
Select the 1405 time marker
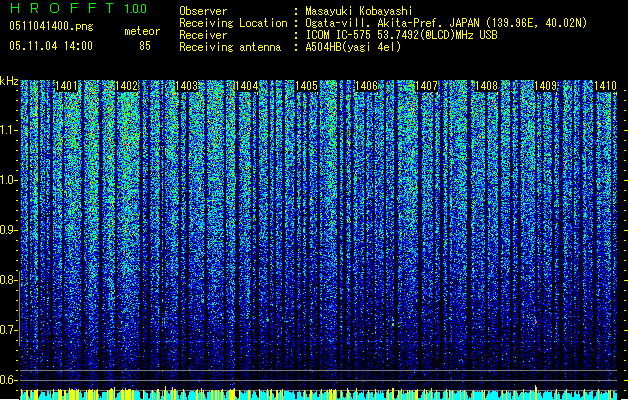click(306, 86)
